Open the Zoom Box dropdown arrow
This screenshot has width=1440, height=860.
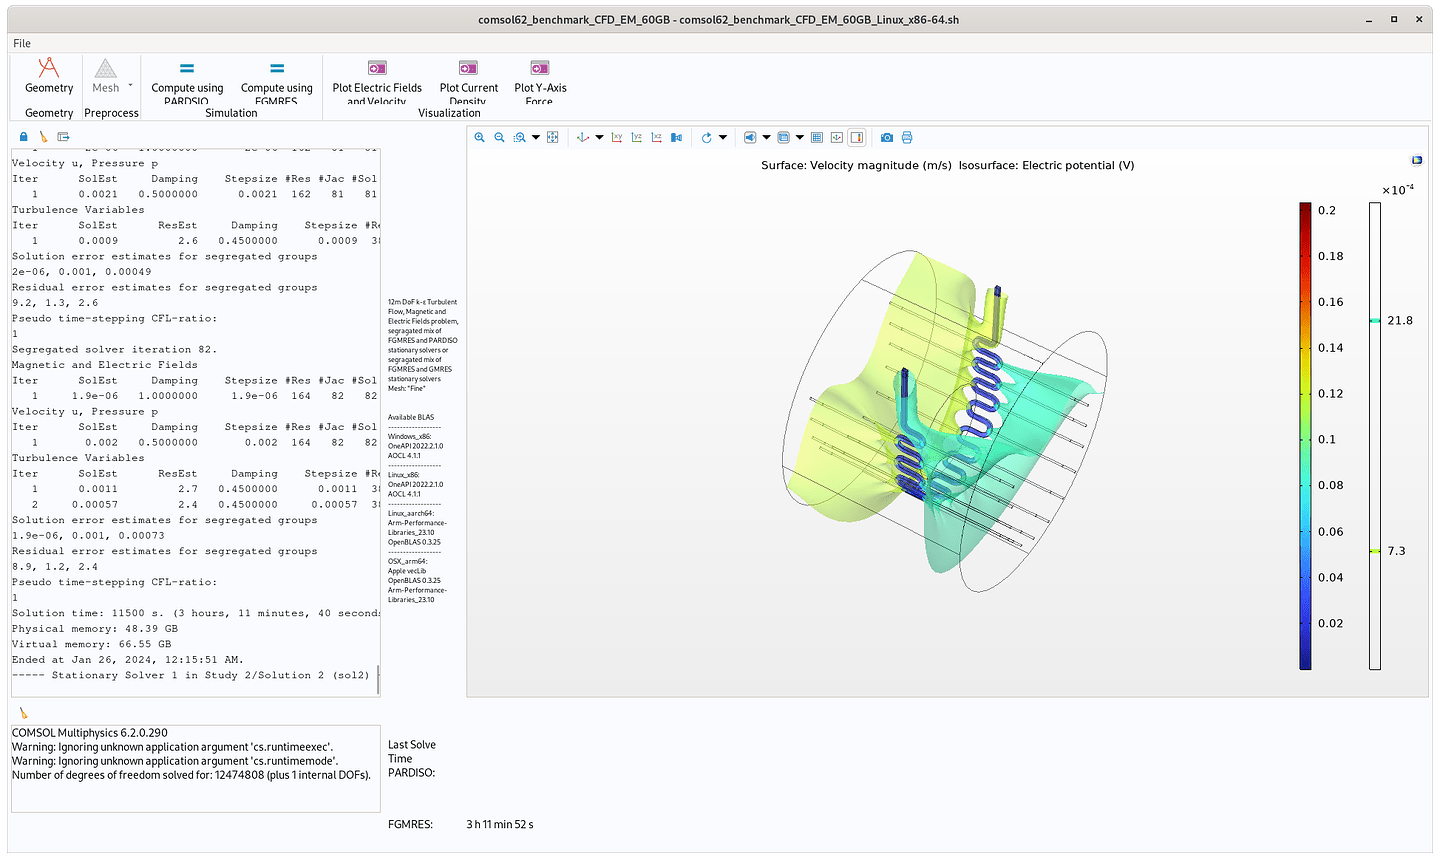[537, 137]
